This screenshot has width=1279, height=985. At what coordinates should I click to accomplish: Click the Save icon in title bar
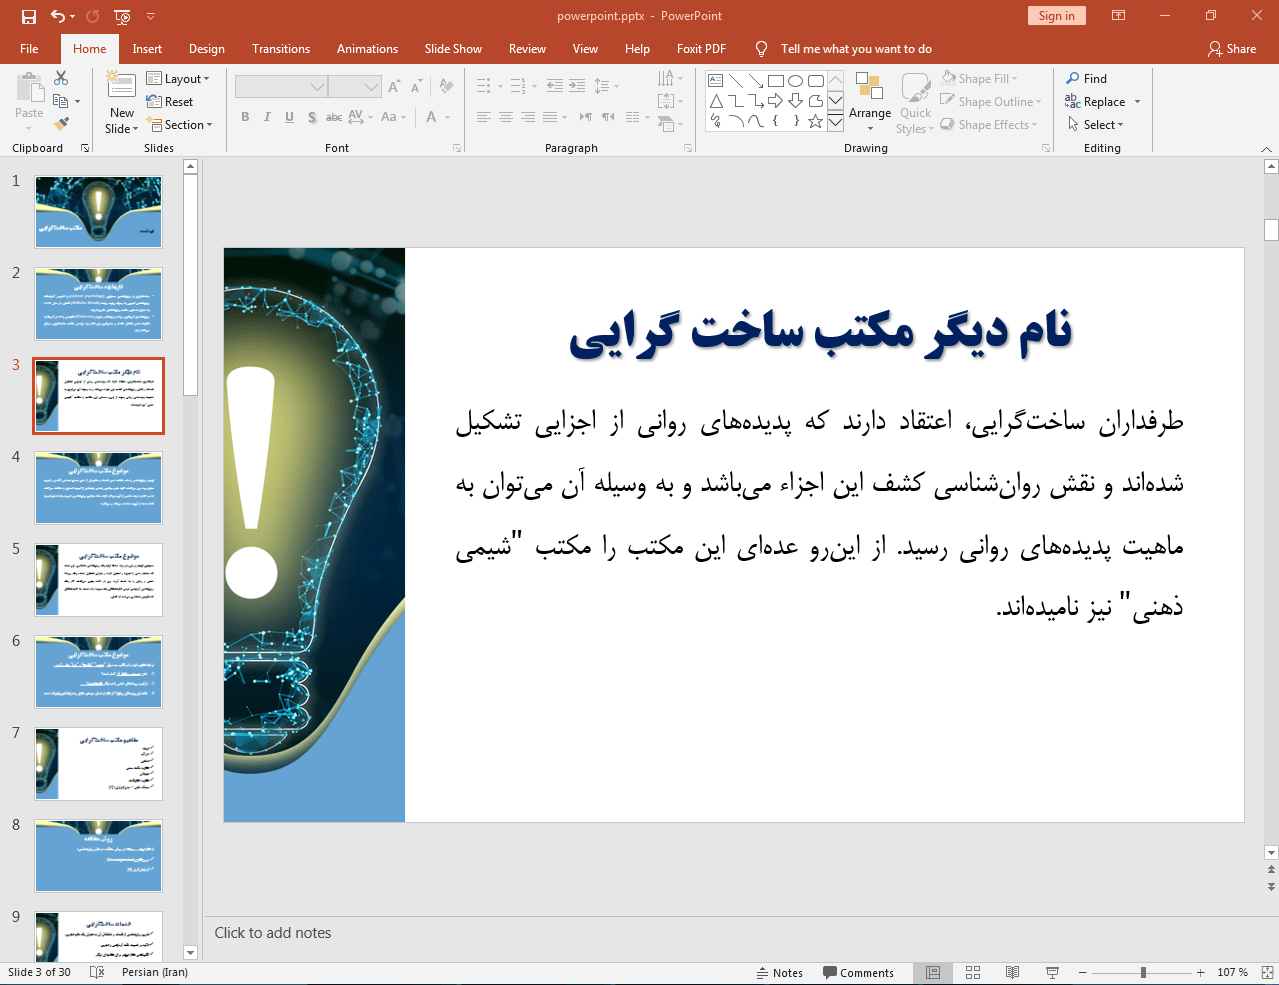(x=28, y=16)
